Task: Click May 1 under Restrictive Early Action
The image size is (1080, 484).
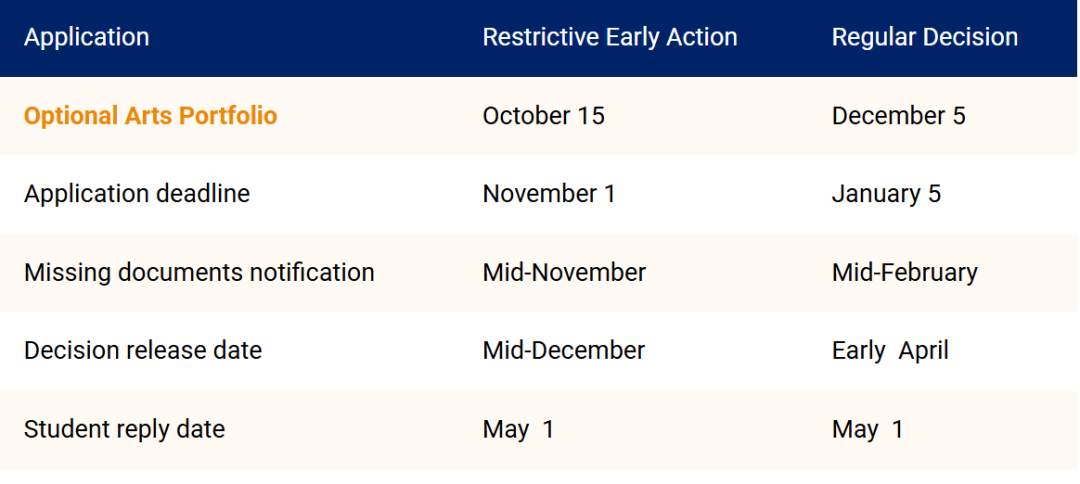Action: click(x=518, y=430)
